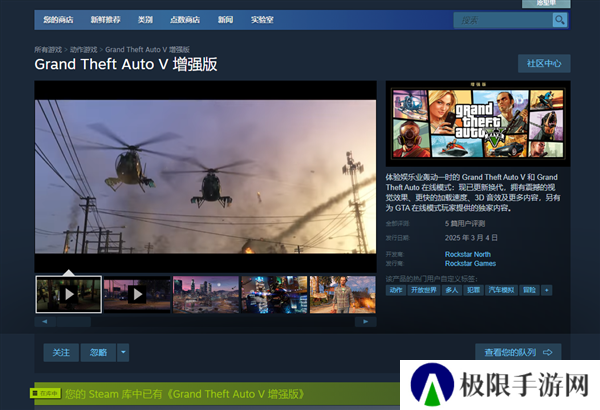The width and height of the screenshot is (600, 410).
Task: Click the queue arrow icon
Action: click(548, 352)
